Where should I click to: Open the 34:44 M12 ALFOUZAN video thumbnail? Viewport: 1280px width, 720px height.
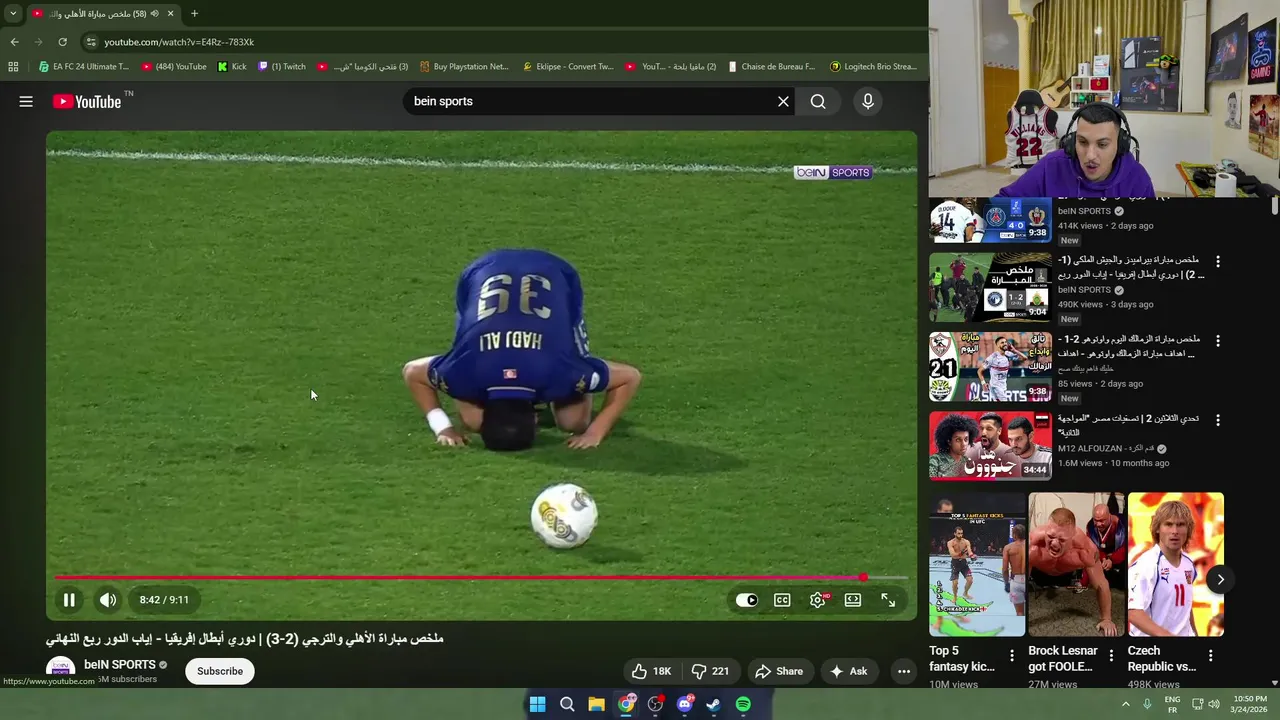coord(990,446)
